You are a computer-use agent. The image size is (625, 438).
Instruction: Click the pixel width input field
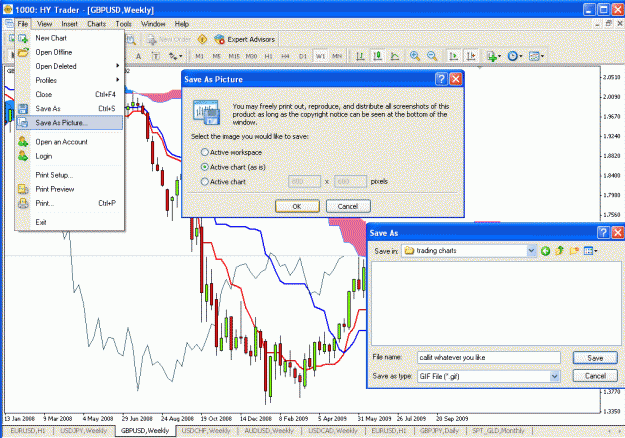click(305, 182)
